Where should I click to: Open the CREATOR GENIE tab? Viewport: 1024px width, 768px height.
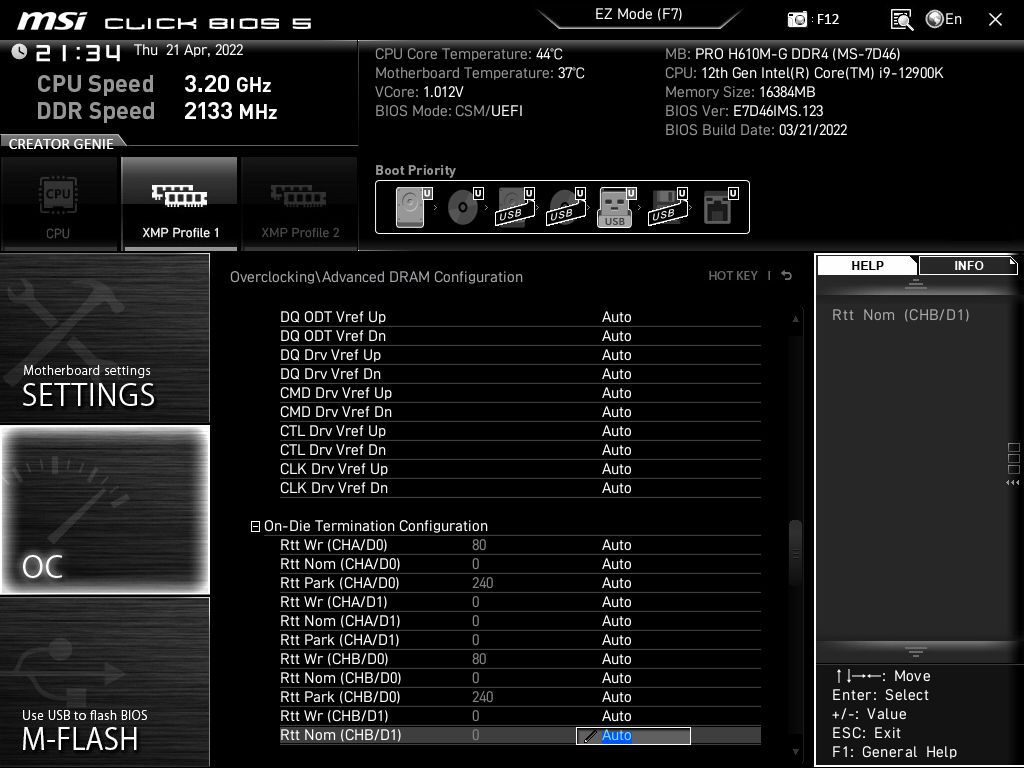(61, 144)
